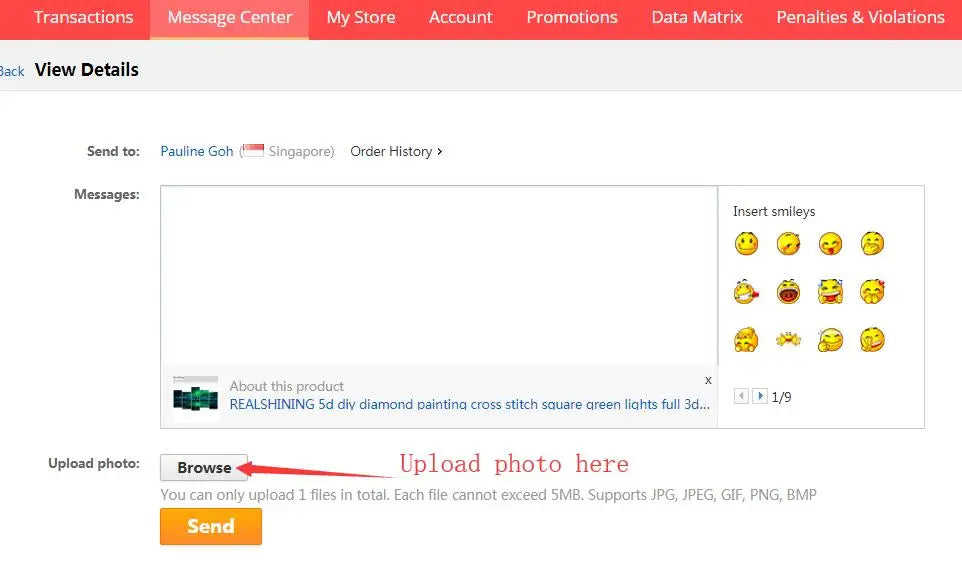Insert the tongue-out smiley in the top row
The width and height of the screenshot is (962, 573).
pos(830,244)
